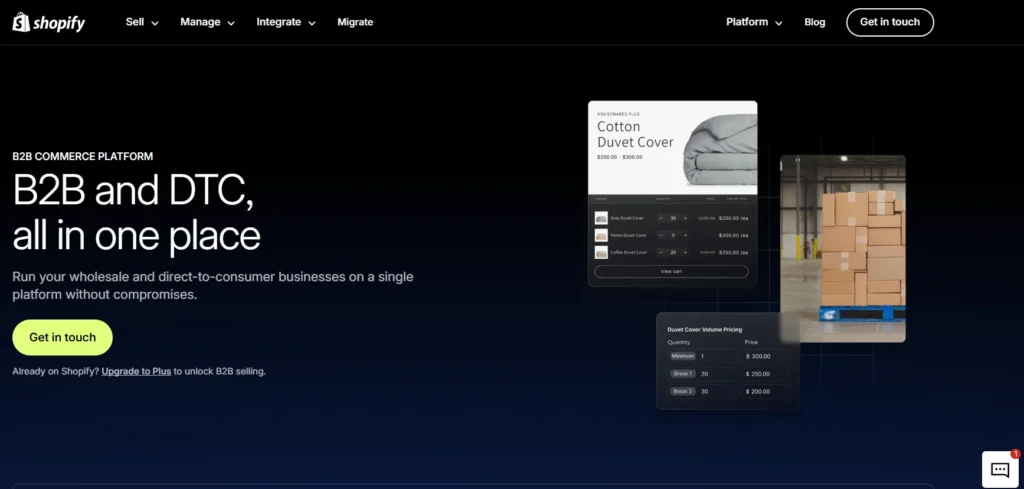Click the Break 1 quantity field showing 20
Screen dimensions: 1024x489
[703, 374]
